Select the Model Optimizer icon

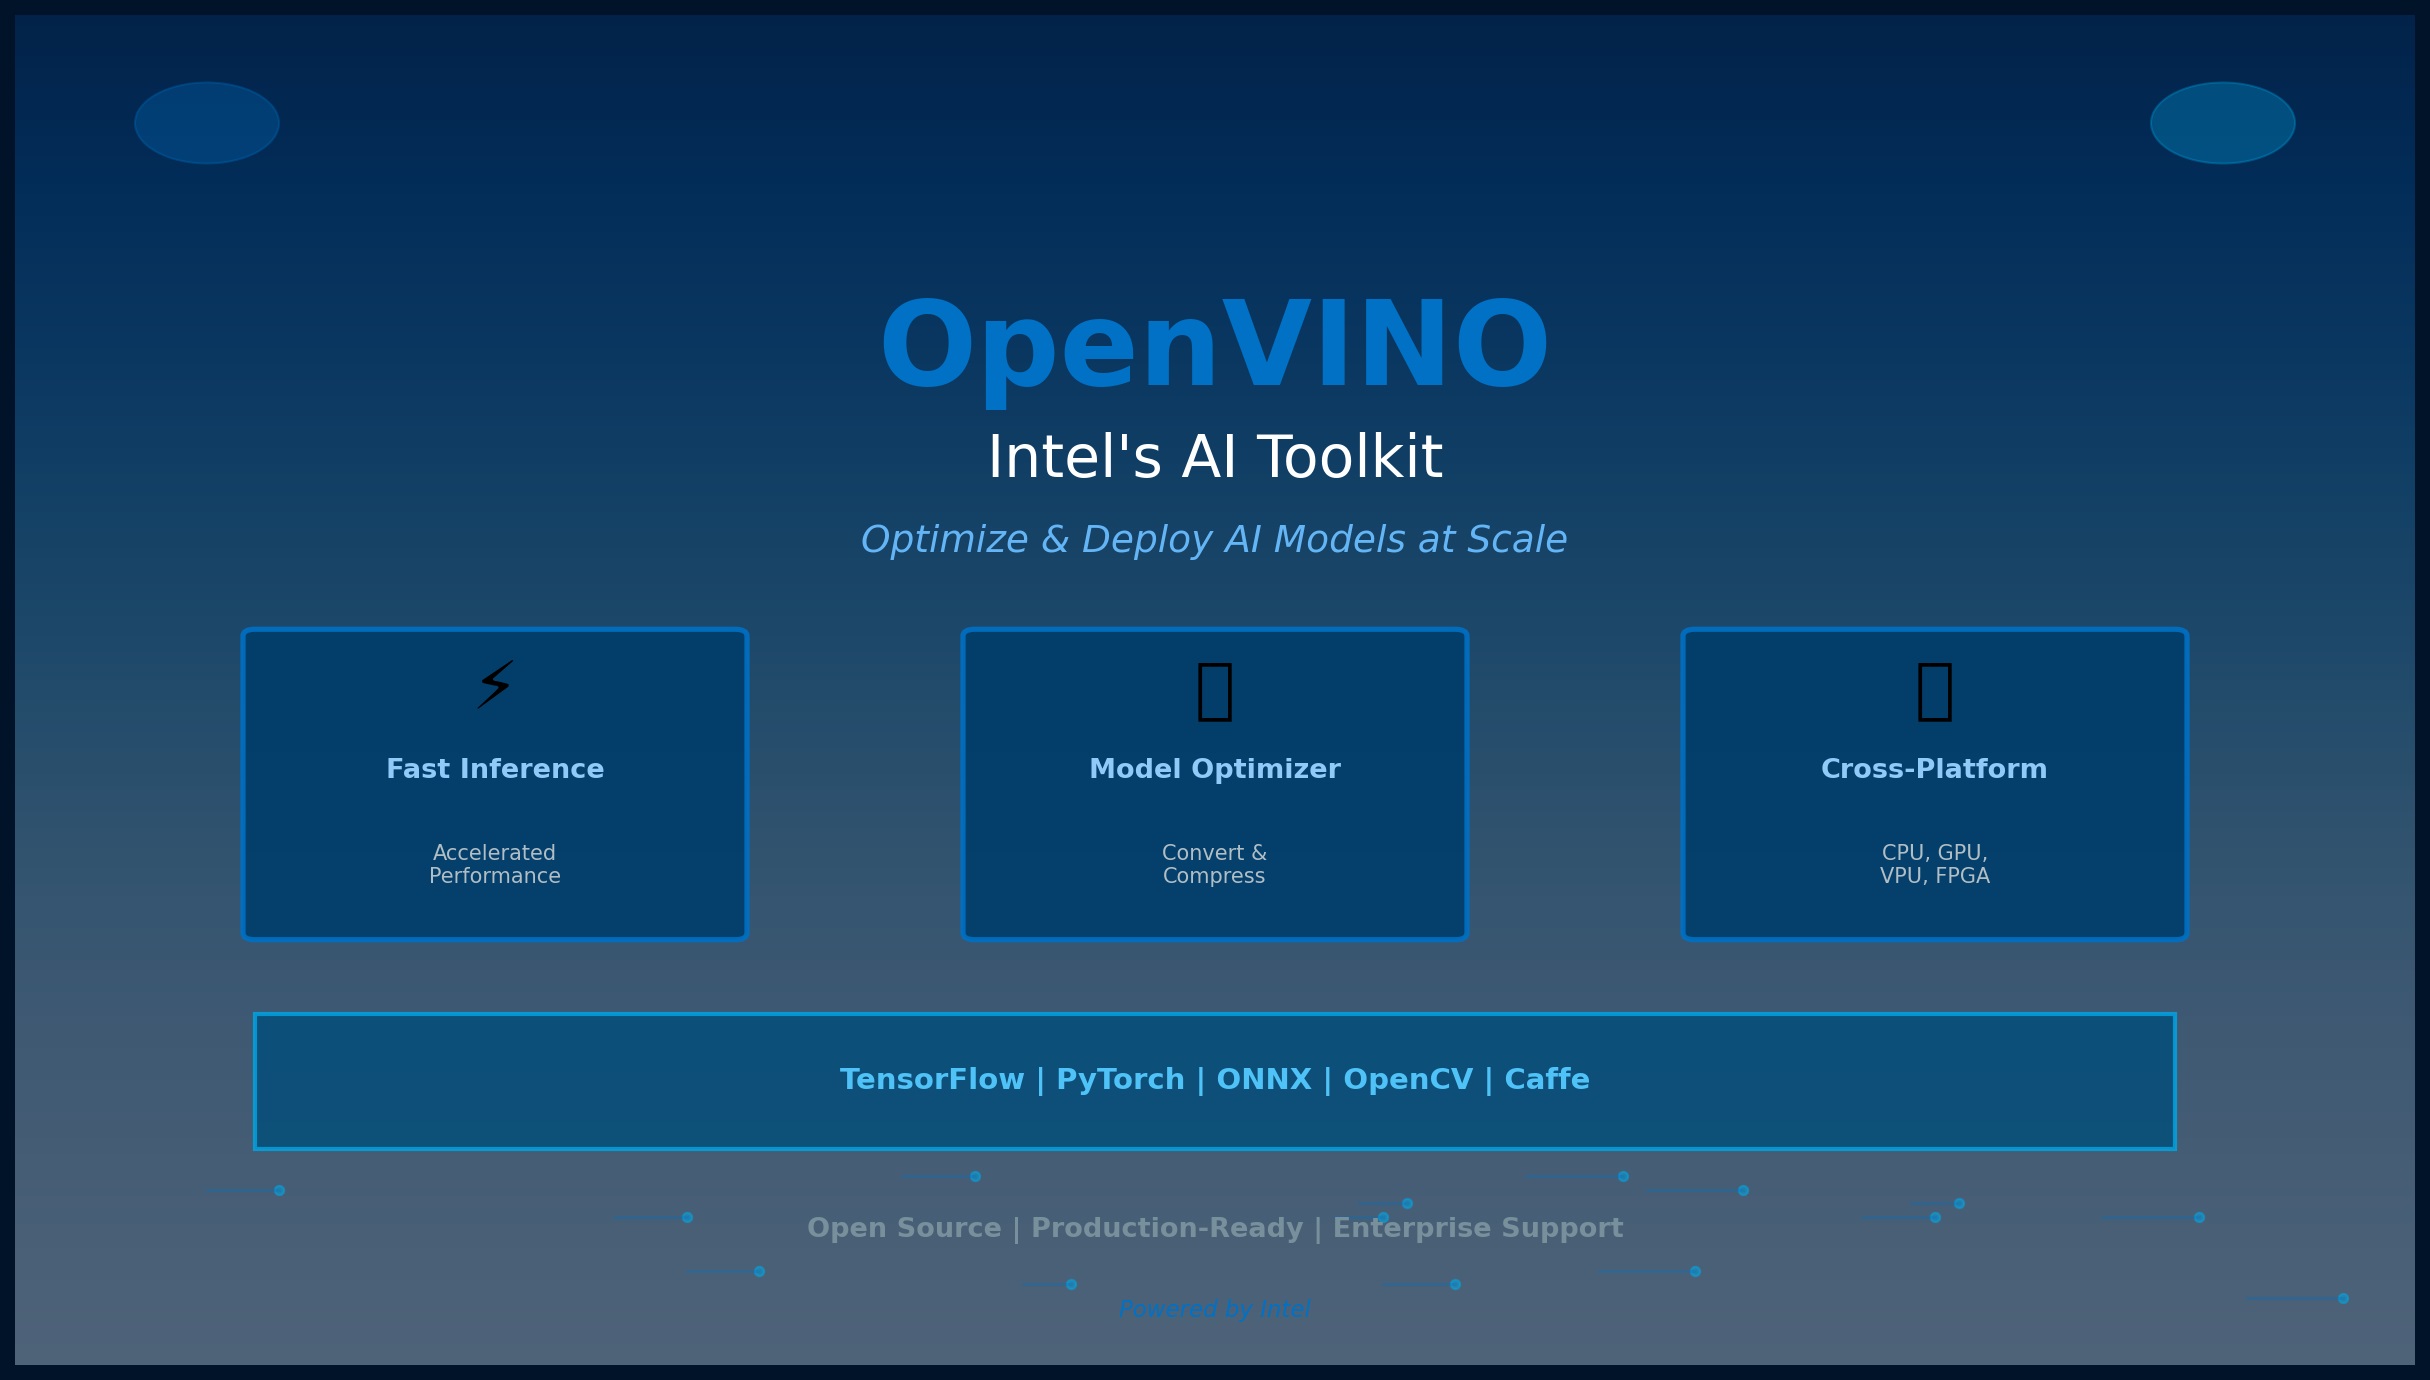(1213, 690)
